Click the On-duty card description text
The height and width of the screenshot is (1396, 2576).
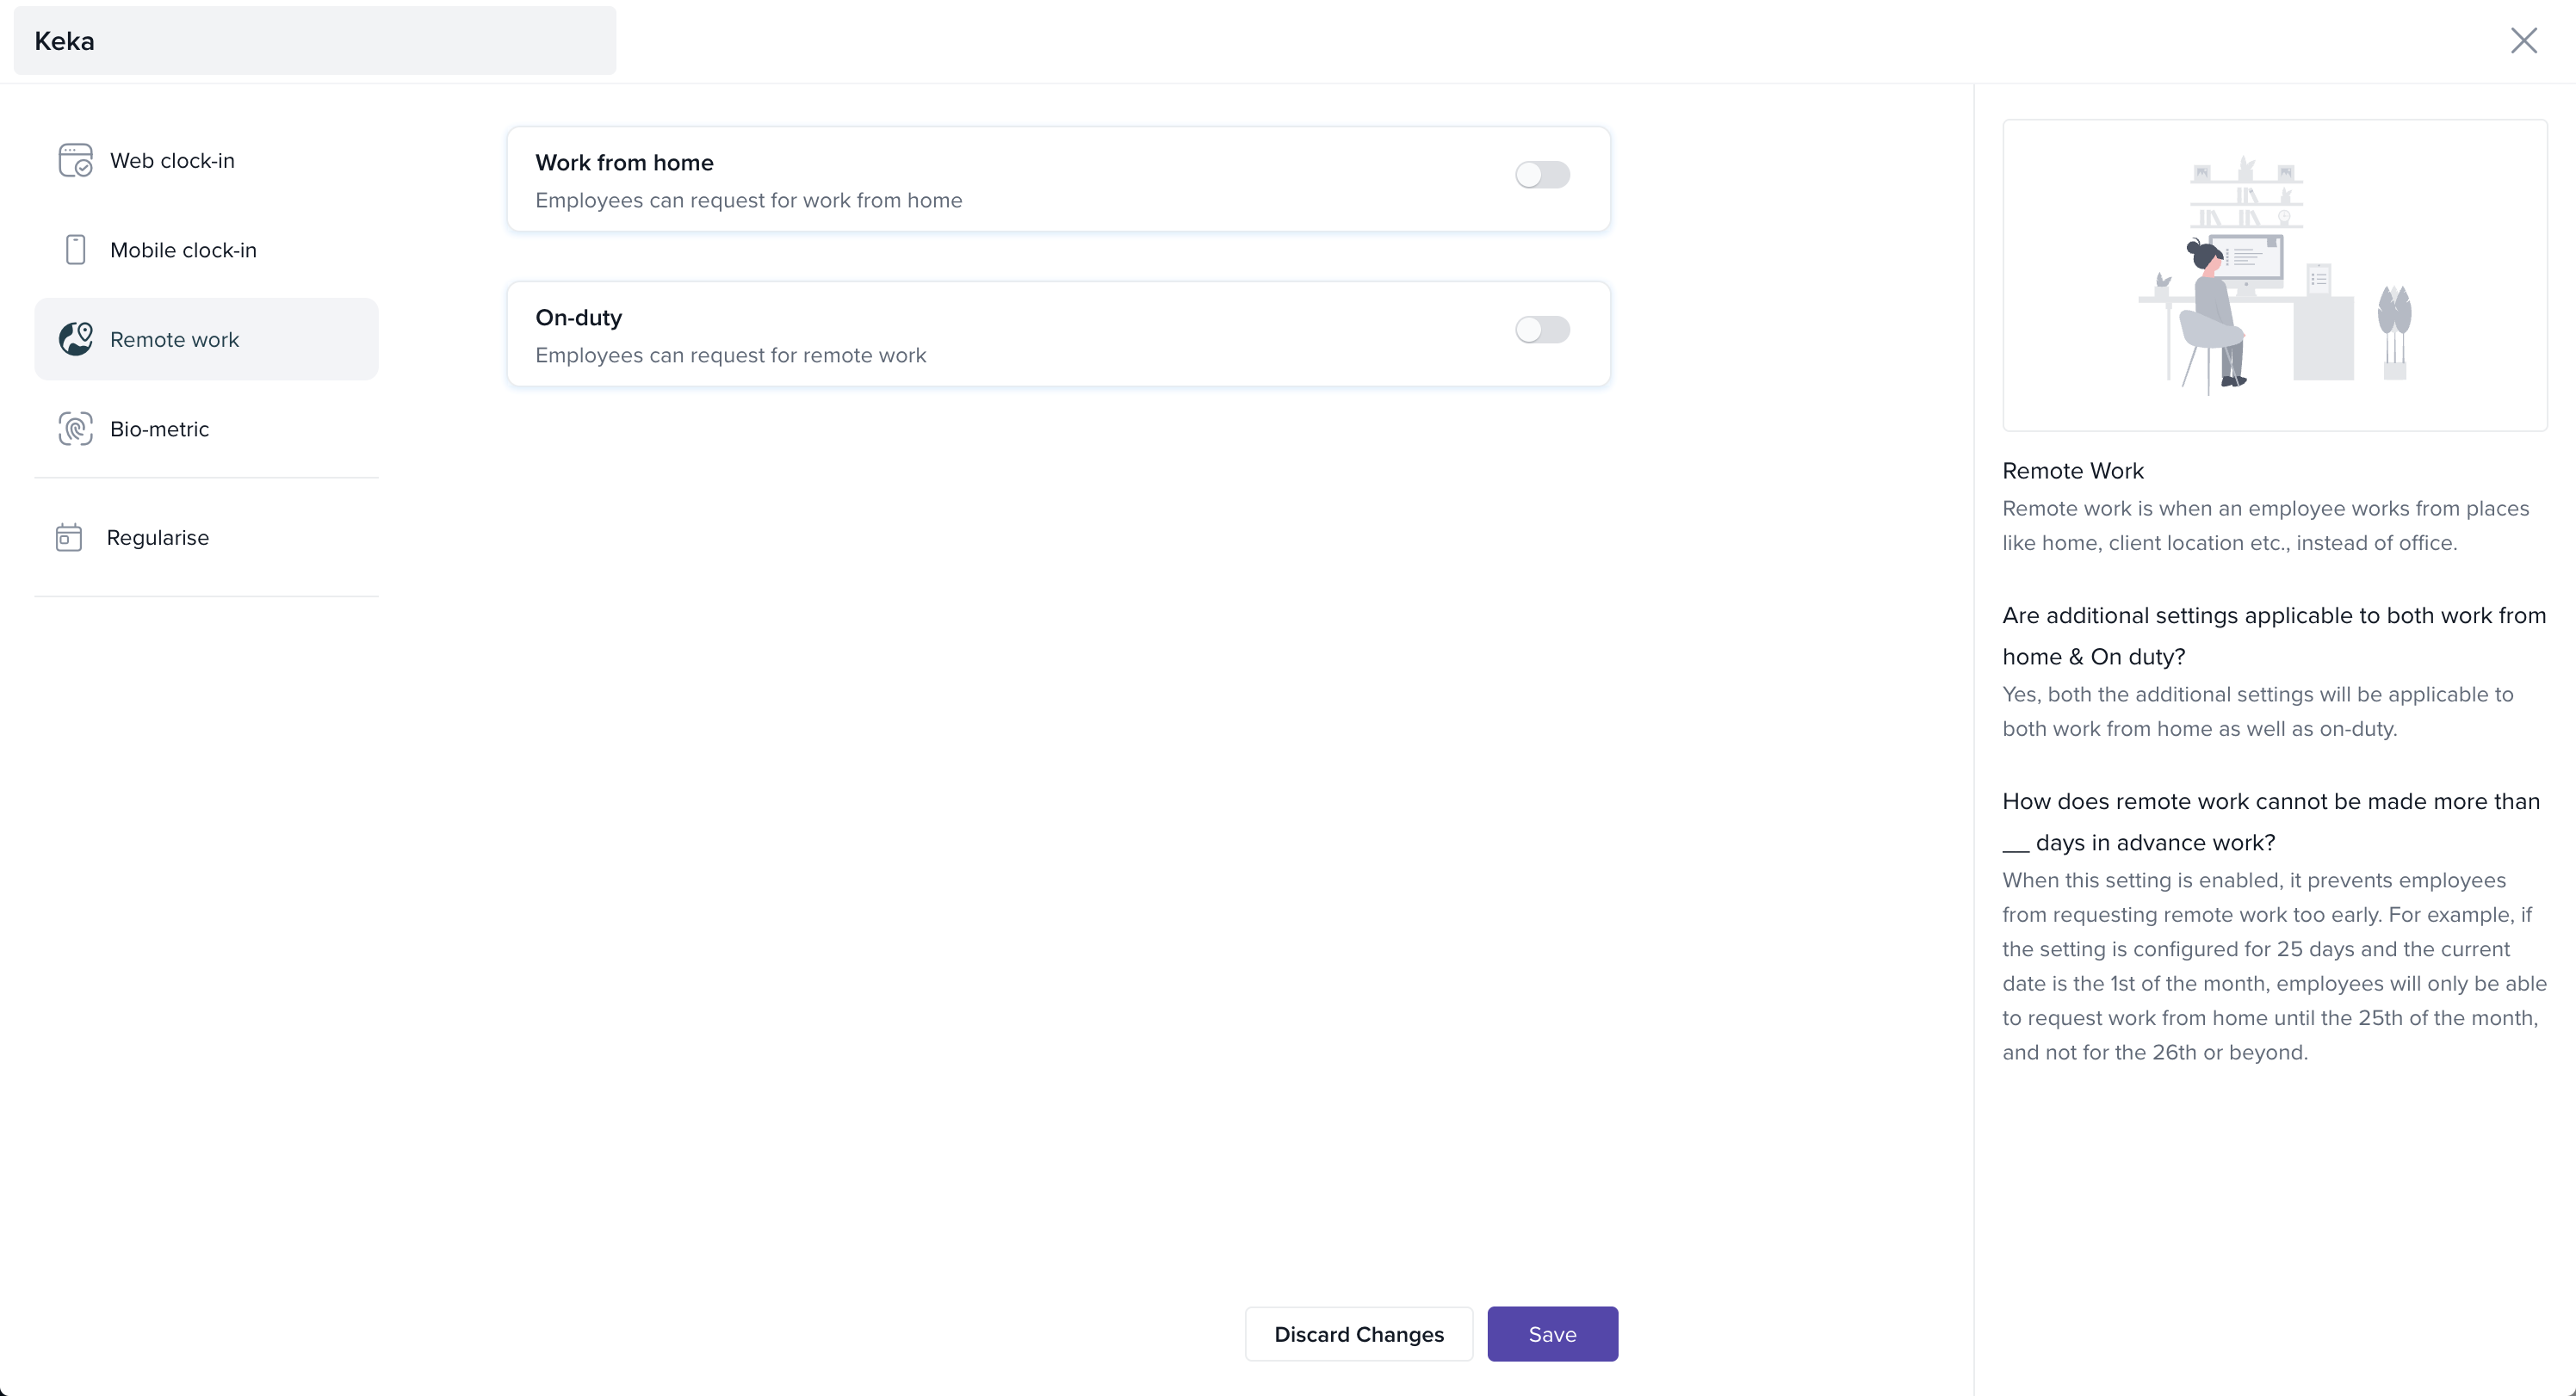coord(730,355)
